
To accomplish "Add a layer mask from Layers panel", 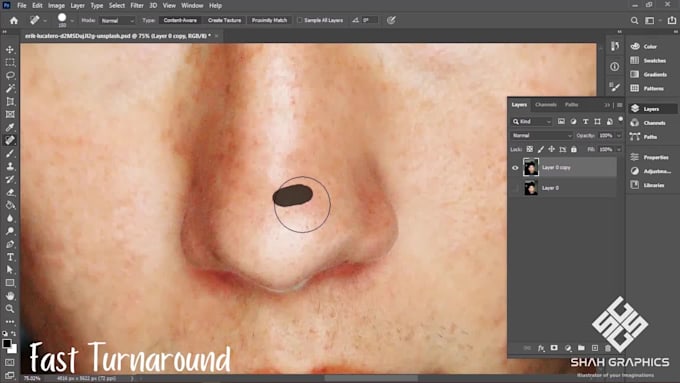I will pos(554,348).
